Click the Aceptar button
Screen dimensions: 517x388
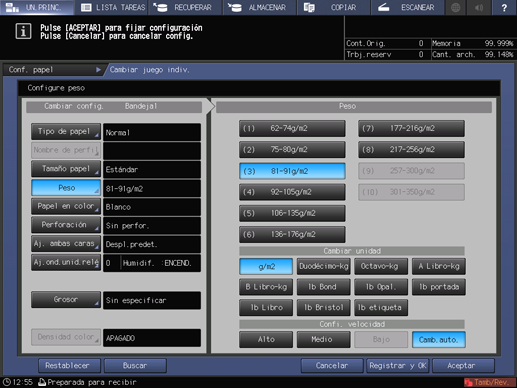click(463, 366)
